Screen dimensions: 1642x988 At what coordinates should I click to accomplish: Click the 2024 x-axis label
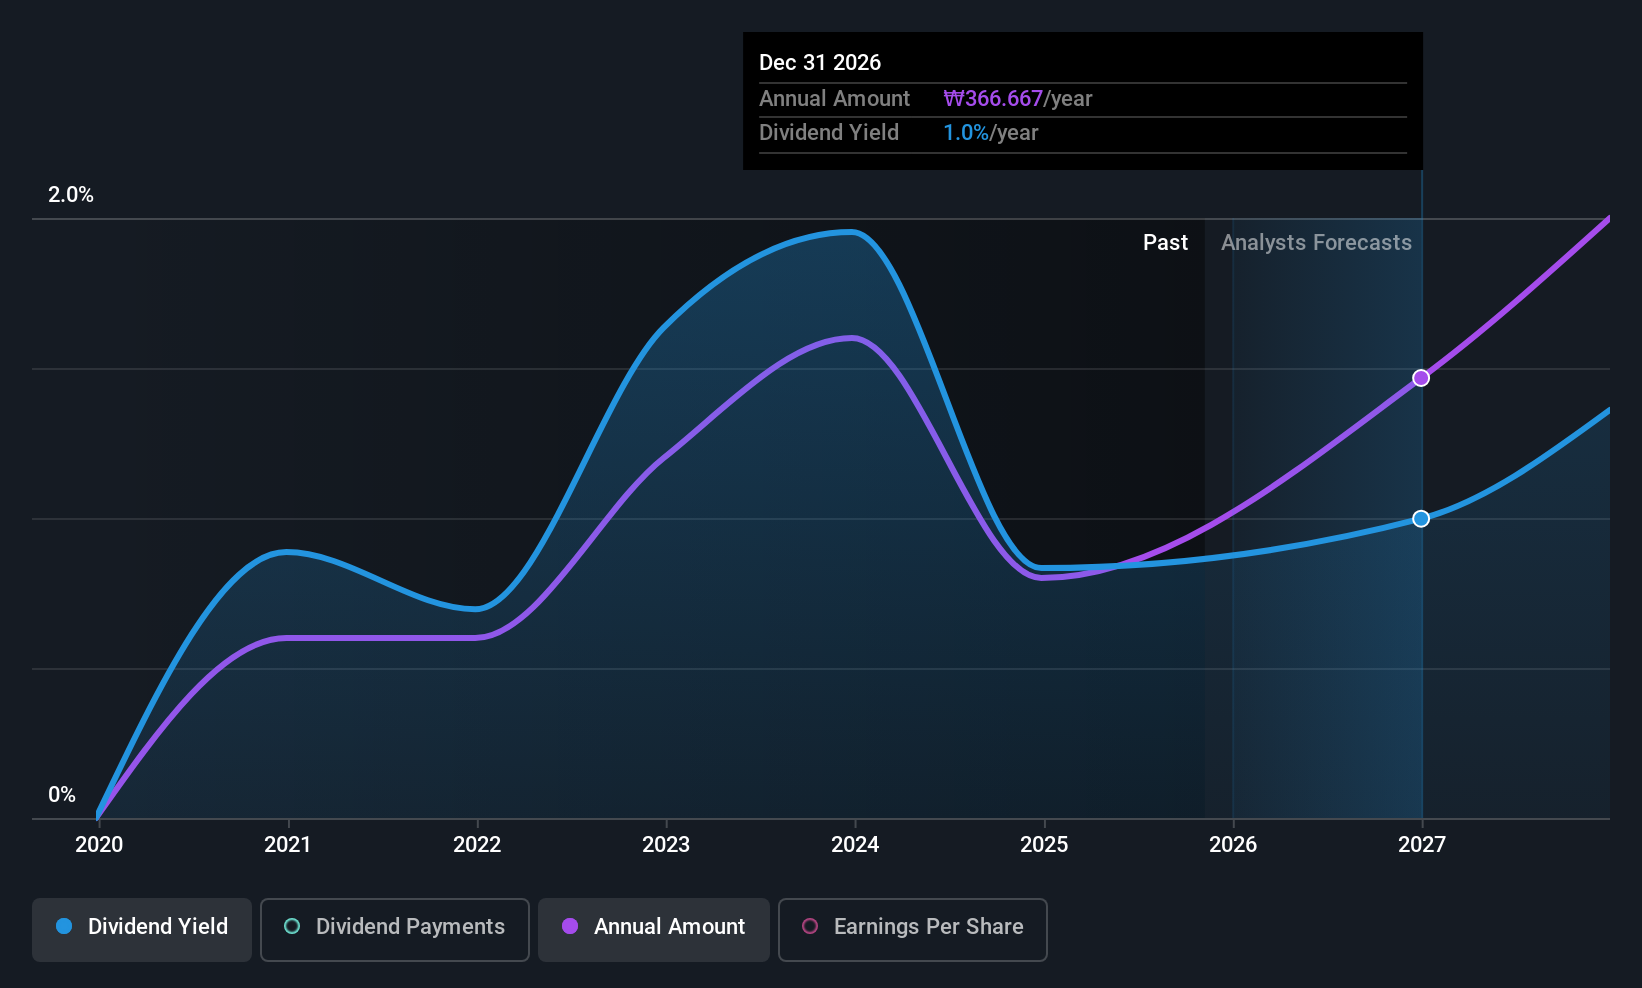point(855,845)
